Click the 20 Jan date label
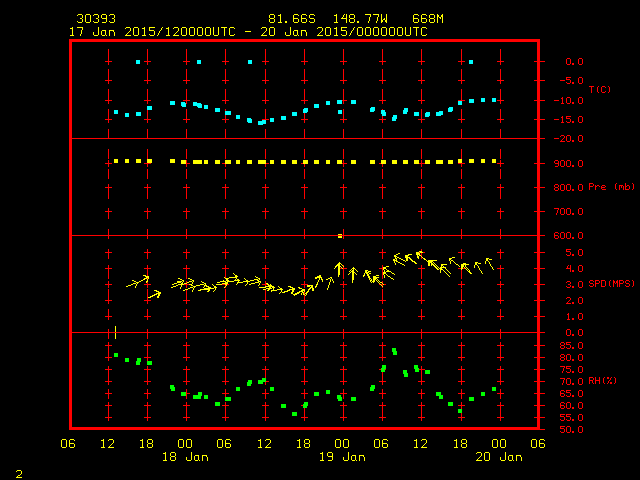Image resolution: width=640 pixels, height=480 pixels. [499, 457]
